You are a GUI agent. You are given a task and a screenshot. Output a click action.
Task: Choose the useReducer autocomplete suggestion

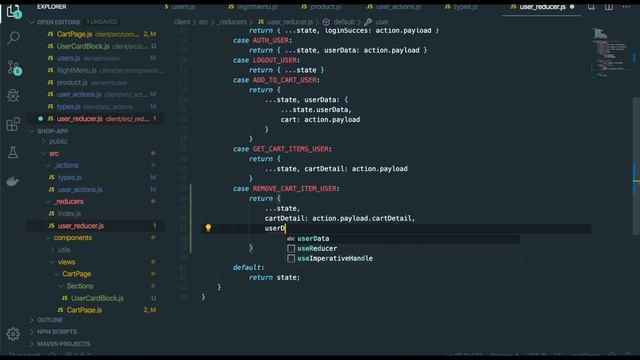click(402, 249)
